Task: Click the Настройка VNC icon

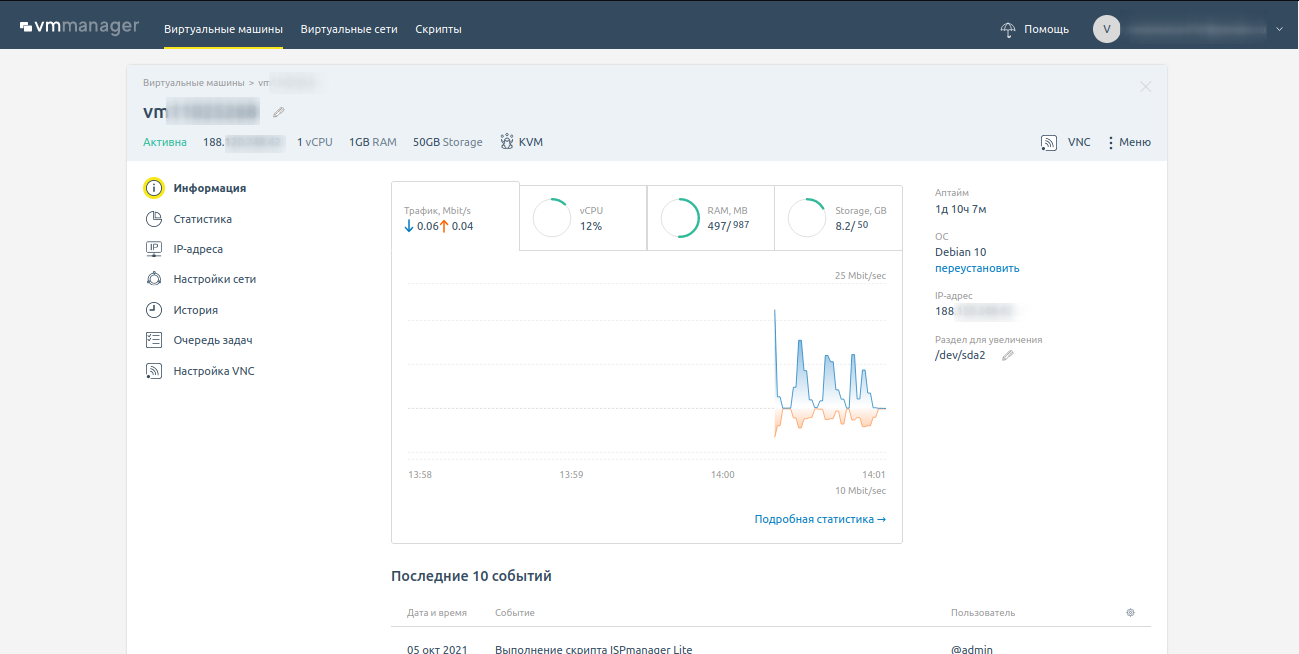Action: pos(154,371)
